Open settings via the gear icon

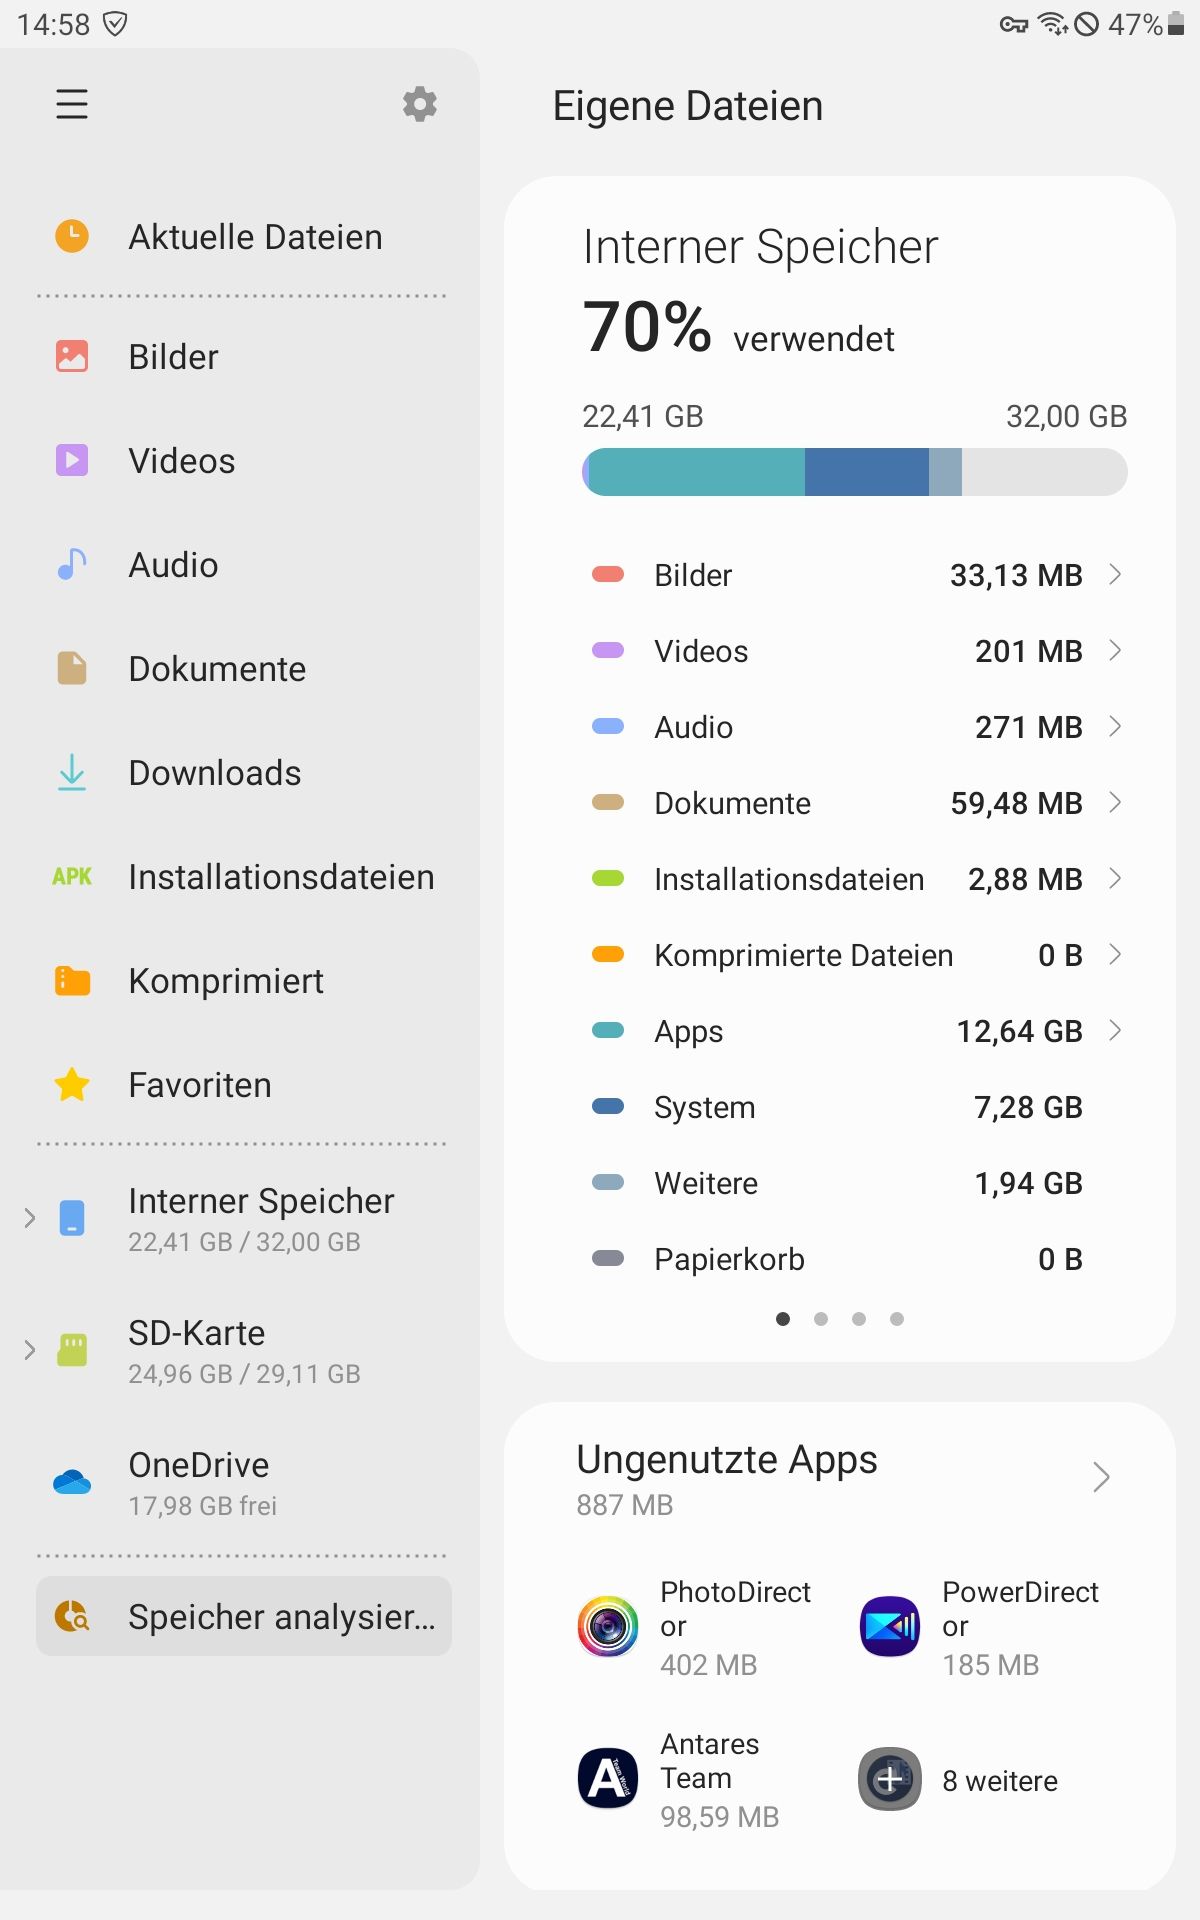pos(419,104)
